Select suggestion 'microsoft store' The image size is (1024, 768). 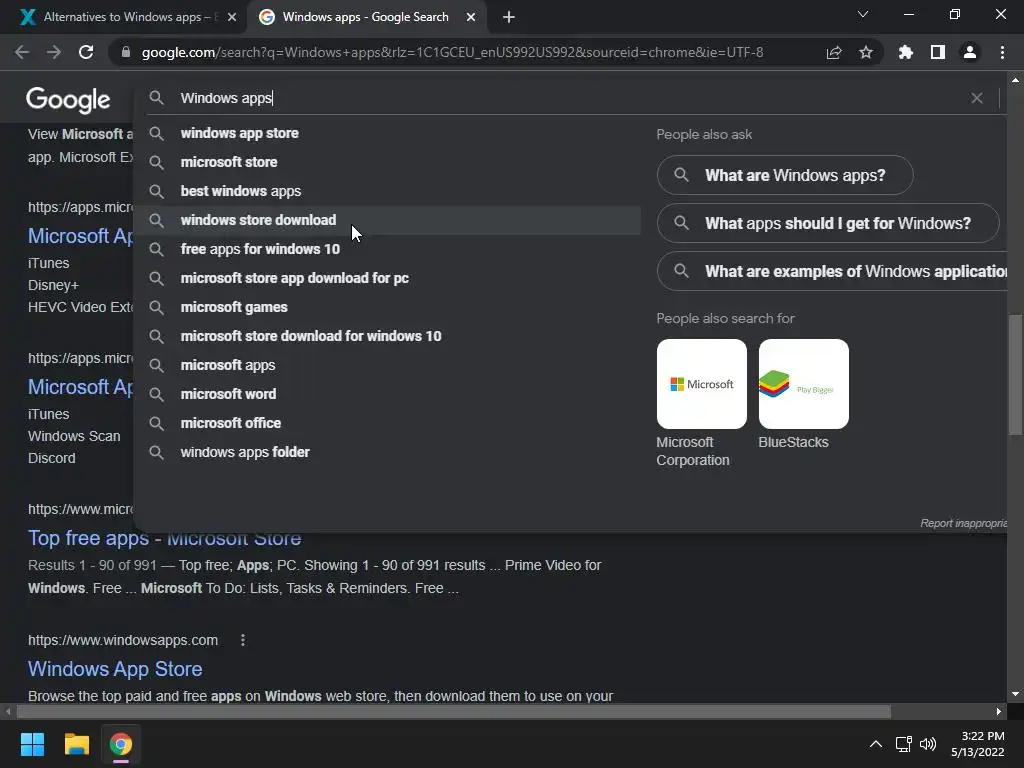(x=387, y=162)
